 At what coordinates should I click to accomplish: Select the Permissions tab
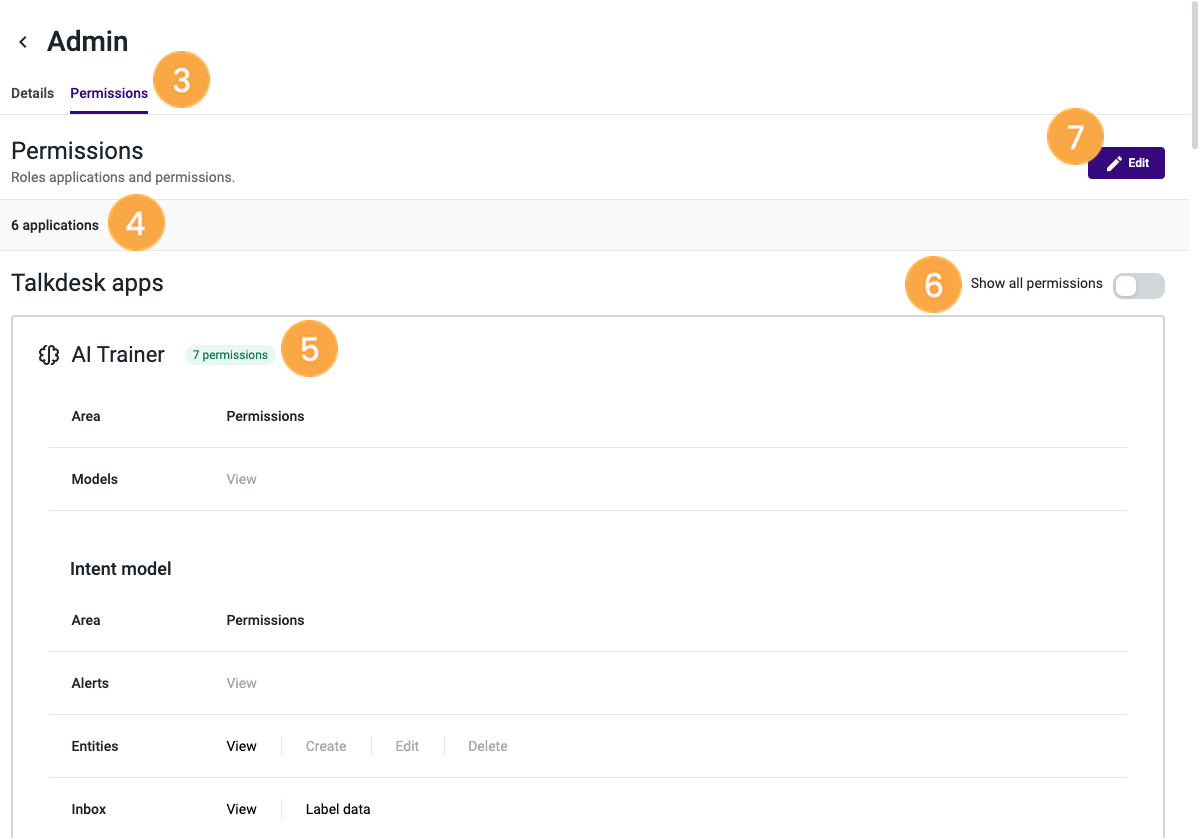tap(109, 93)
